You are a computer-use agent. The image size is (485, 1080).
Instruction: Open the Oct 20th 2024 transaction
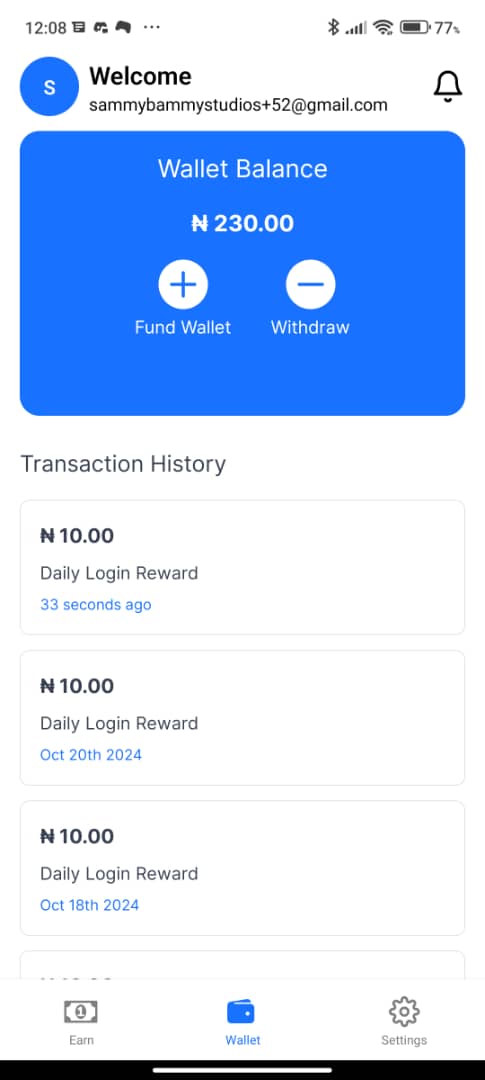click(x=242, y=718)
